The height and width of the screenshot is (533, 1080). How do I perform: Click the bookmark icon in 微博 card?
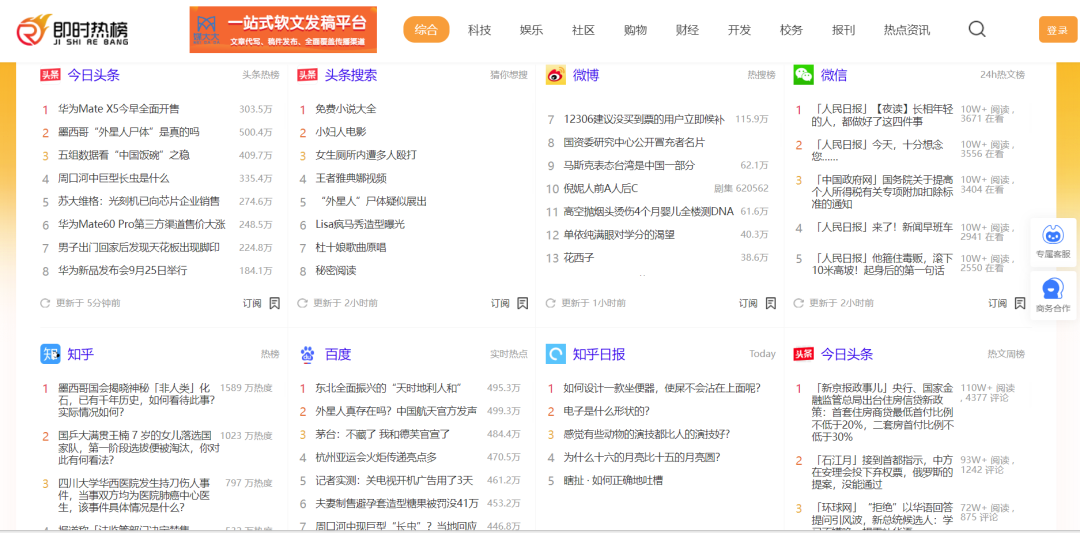click(x=770, y=303)
